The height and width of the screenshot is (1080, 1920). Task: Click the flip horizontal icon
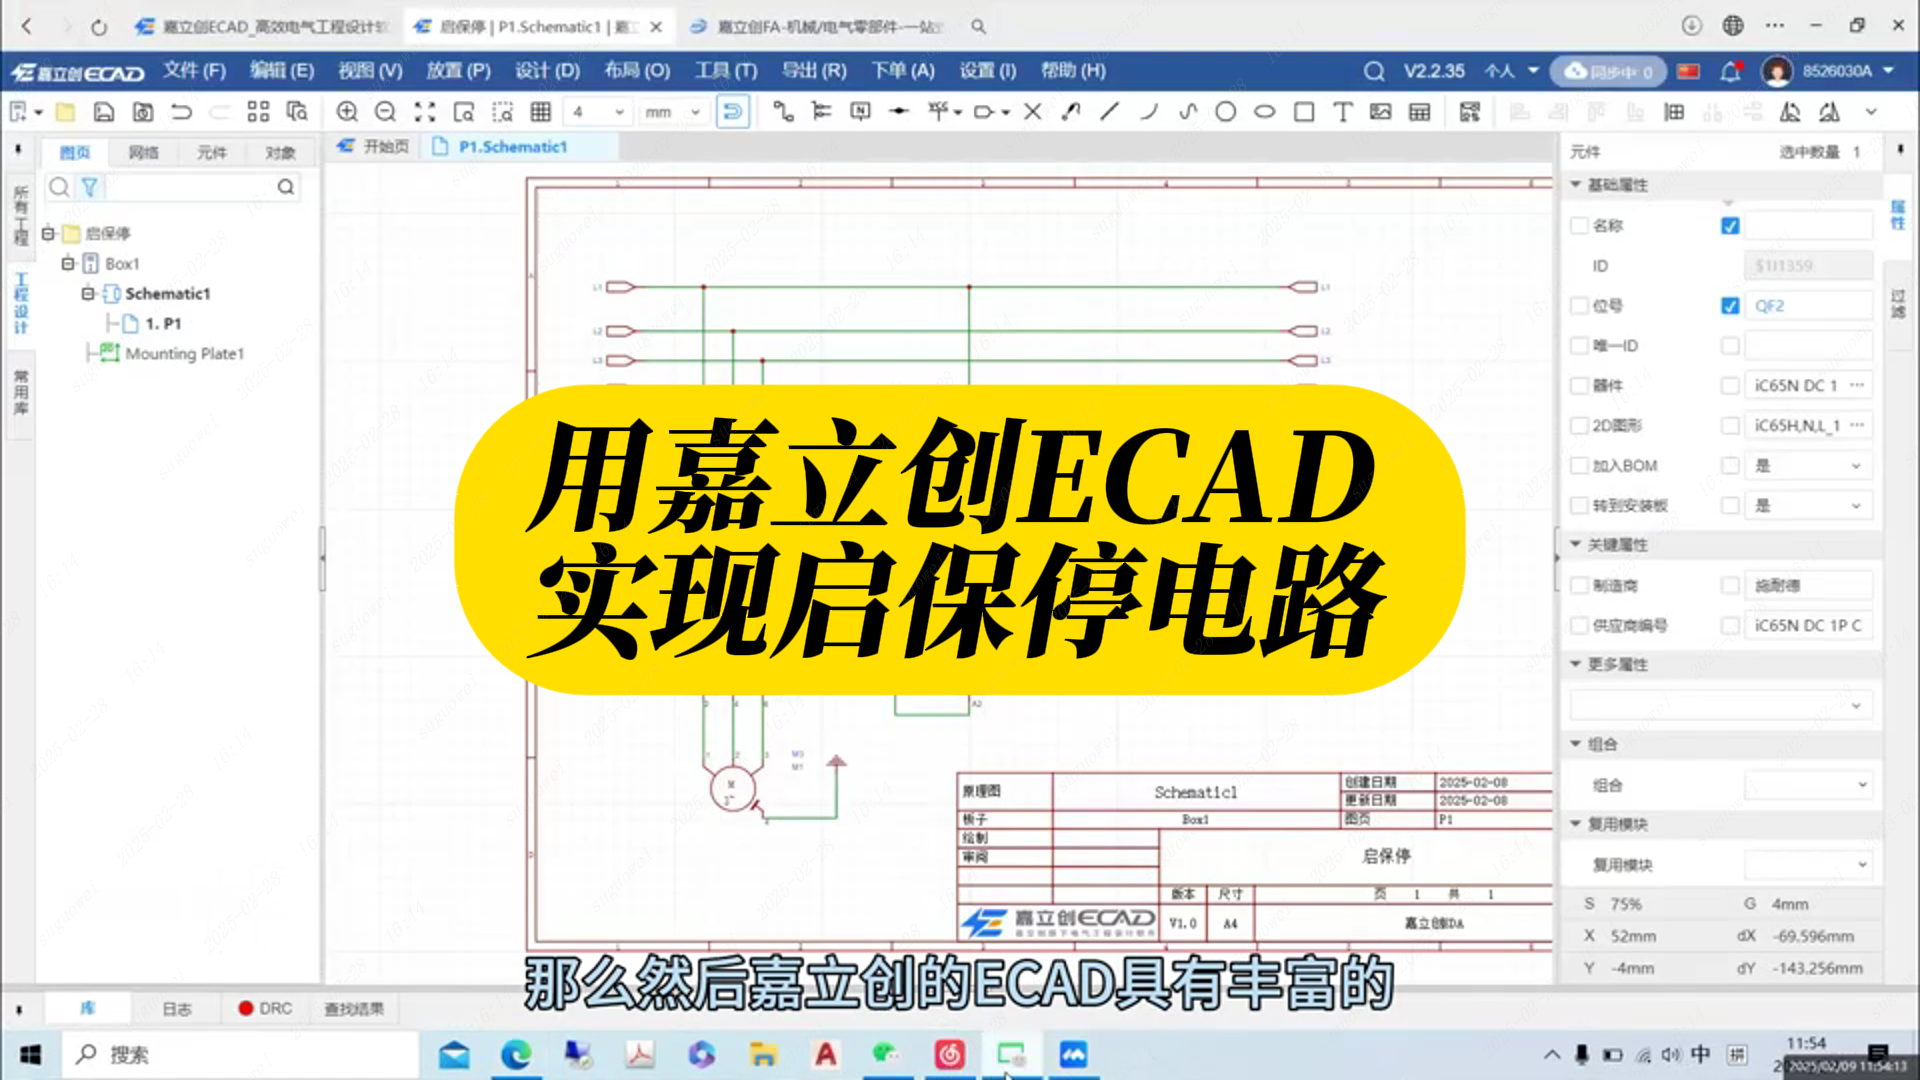coord(1791,112)
